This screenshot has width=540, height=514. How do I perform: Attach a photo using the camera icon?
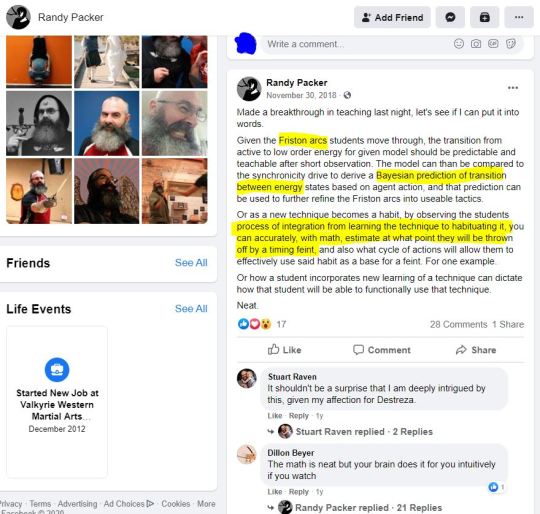476,44
